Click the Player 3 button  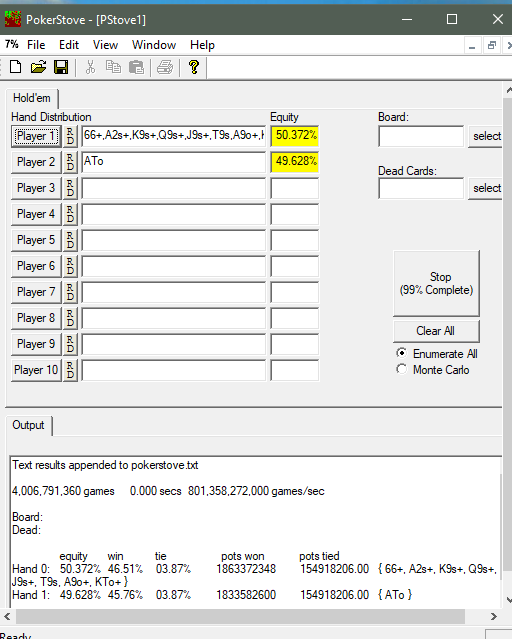pos(36,188)
